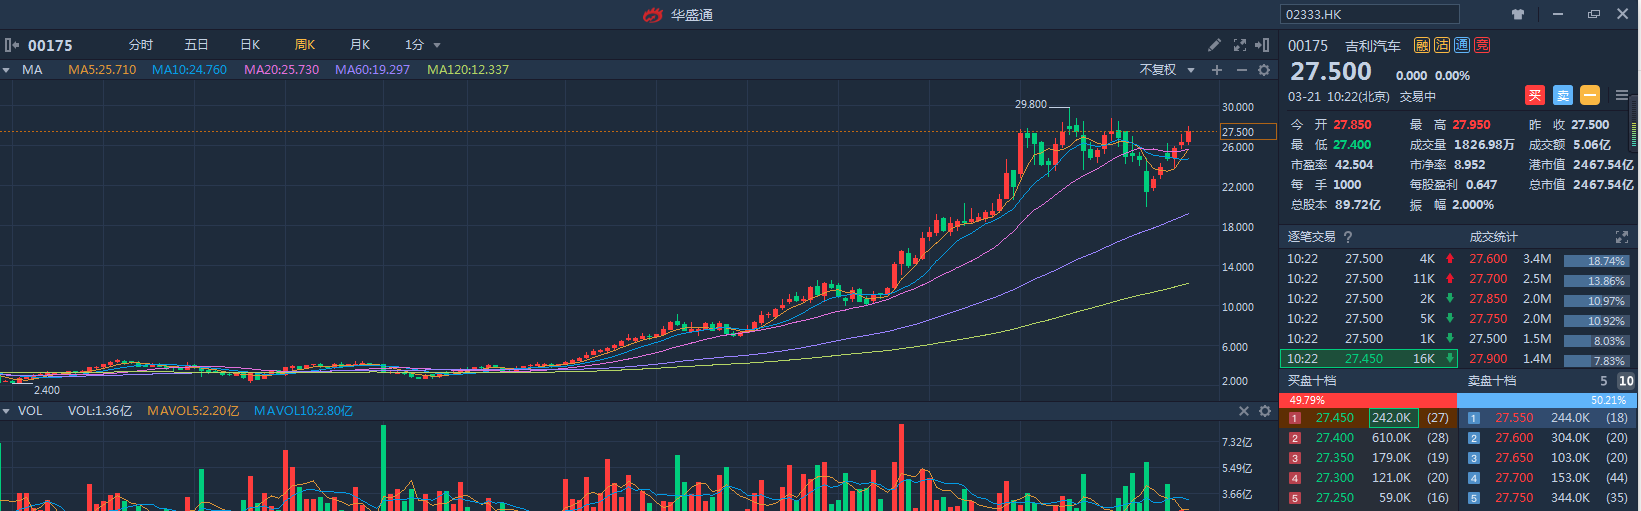Image resolution: width=1641 pixels, height=511 pixels.
Task: Expand the chart to fullscreen
Action: coord(1240,45)
